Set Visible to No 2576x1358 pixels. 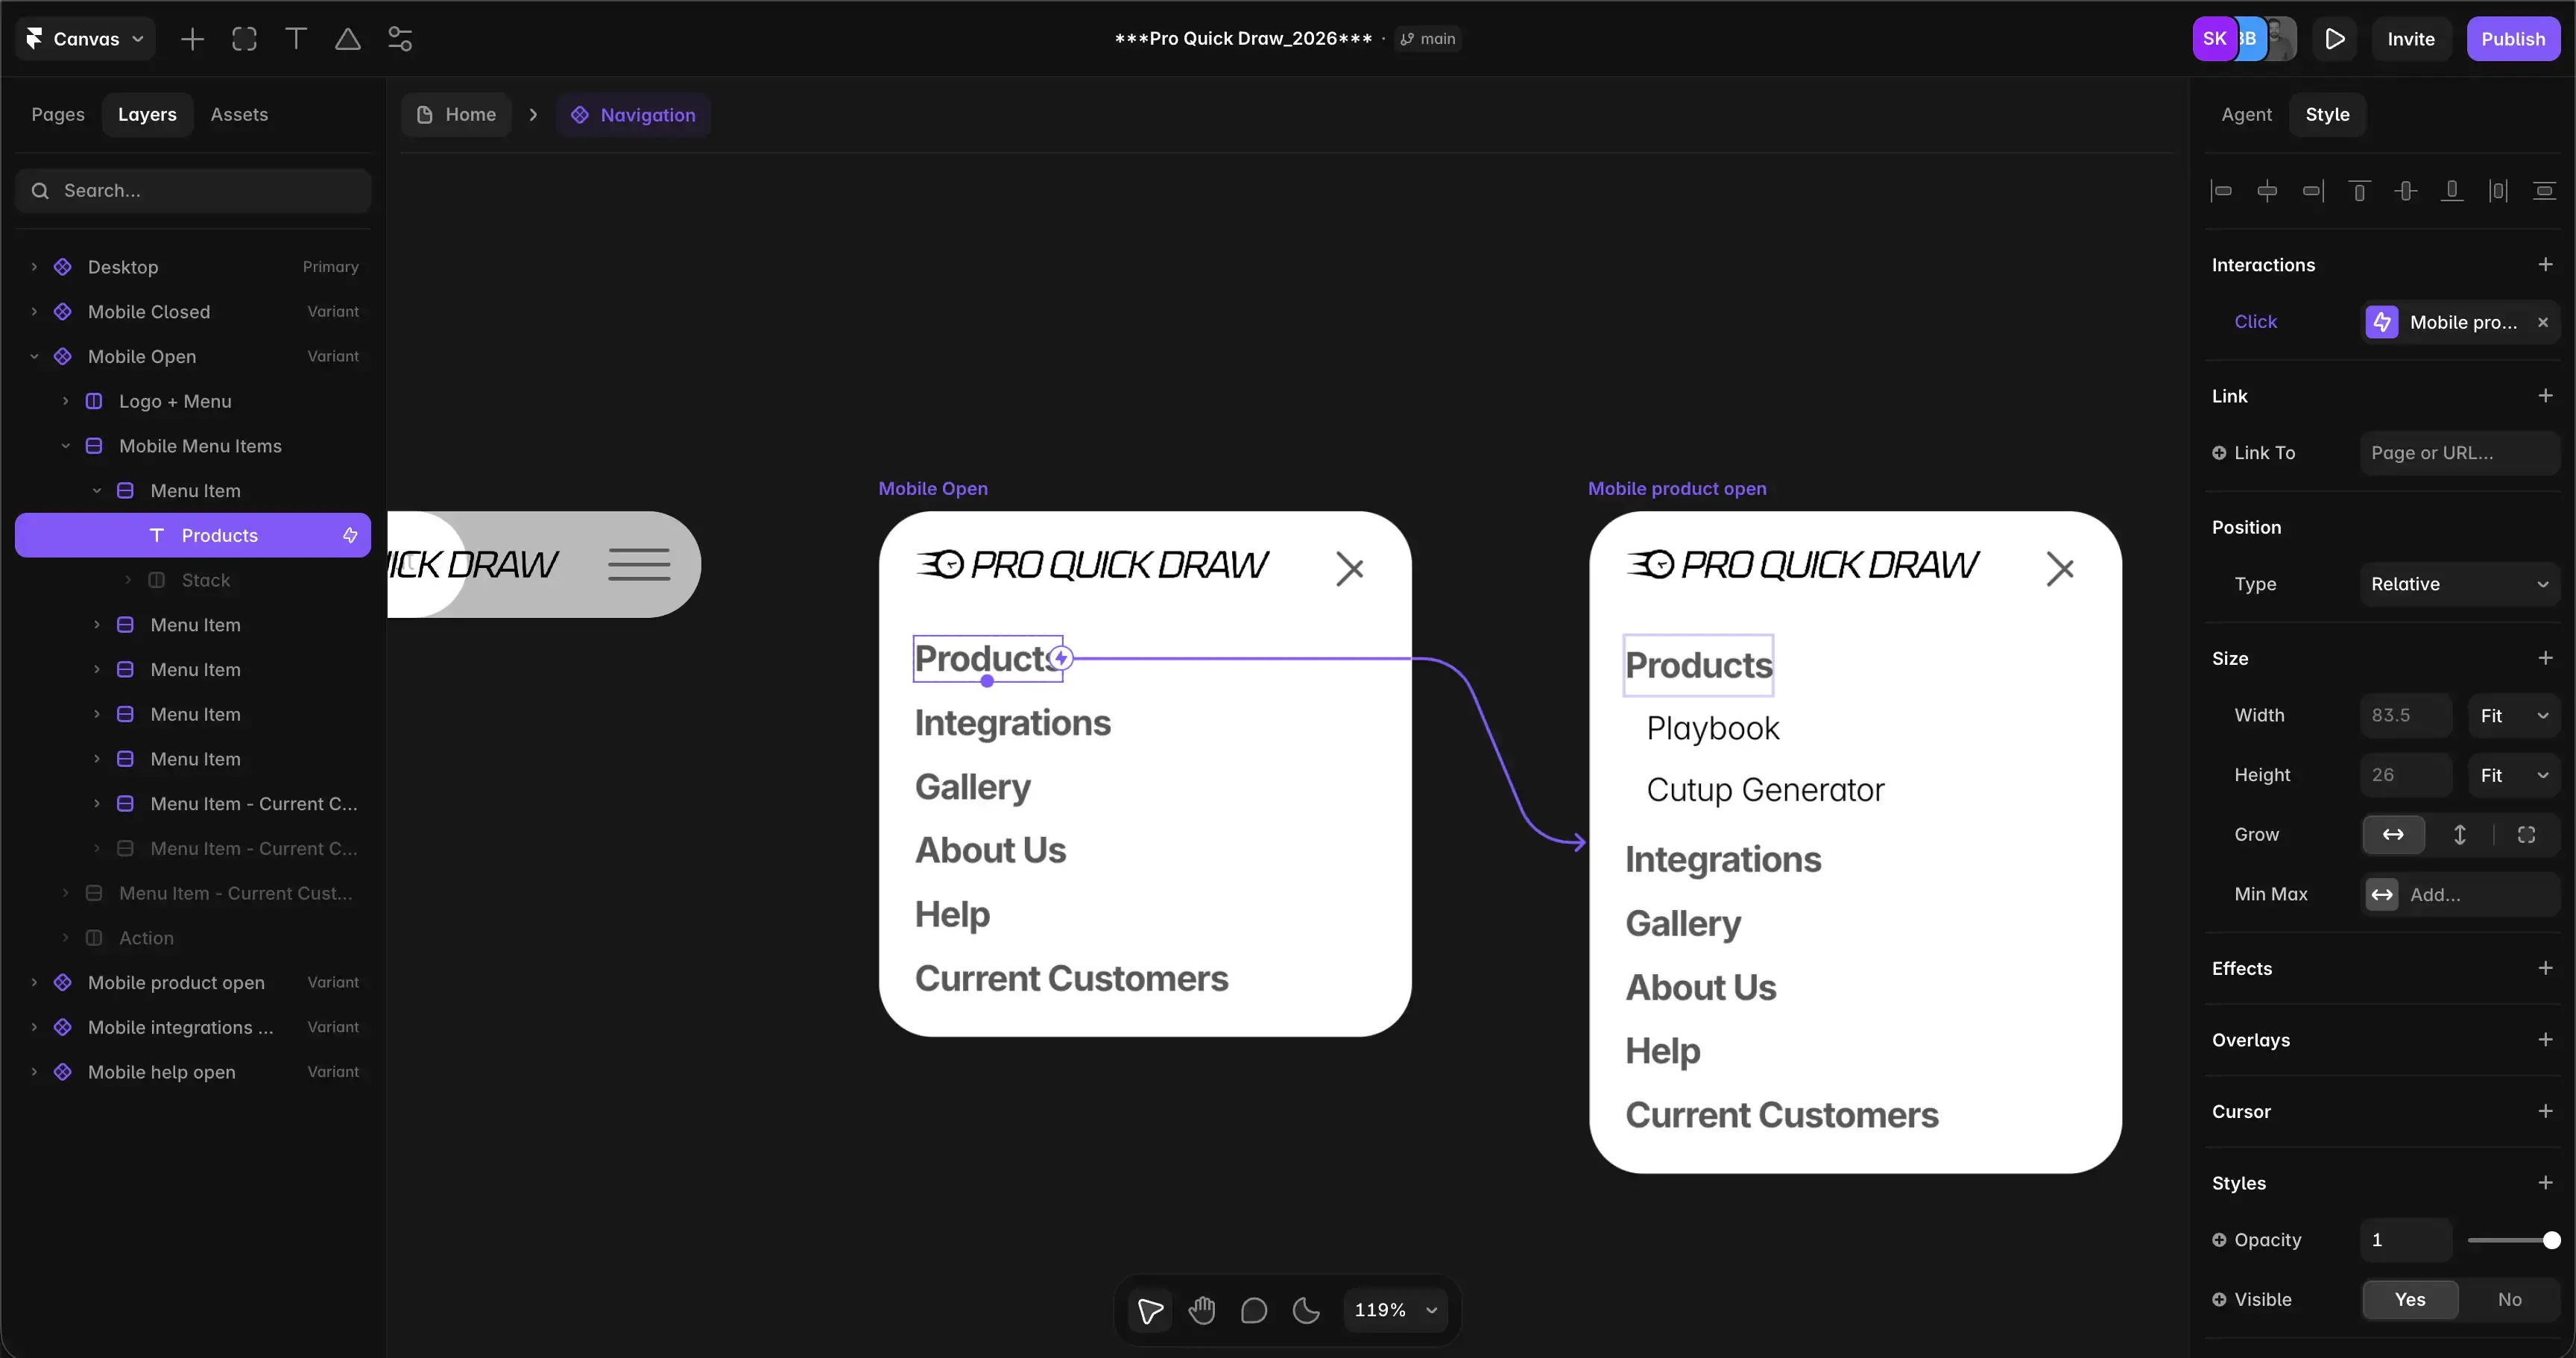[x=2509, y=1300]
